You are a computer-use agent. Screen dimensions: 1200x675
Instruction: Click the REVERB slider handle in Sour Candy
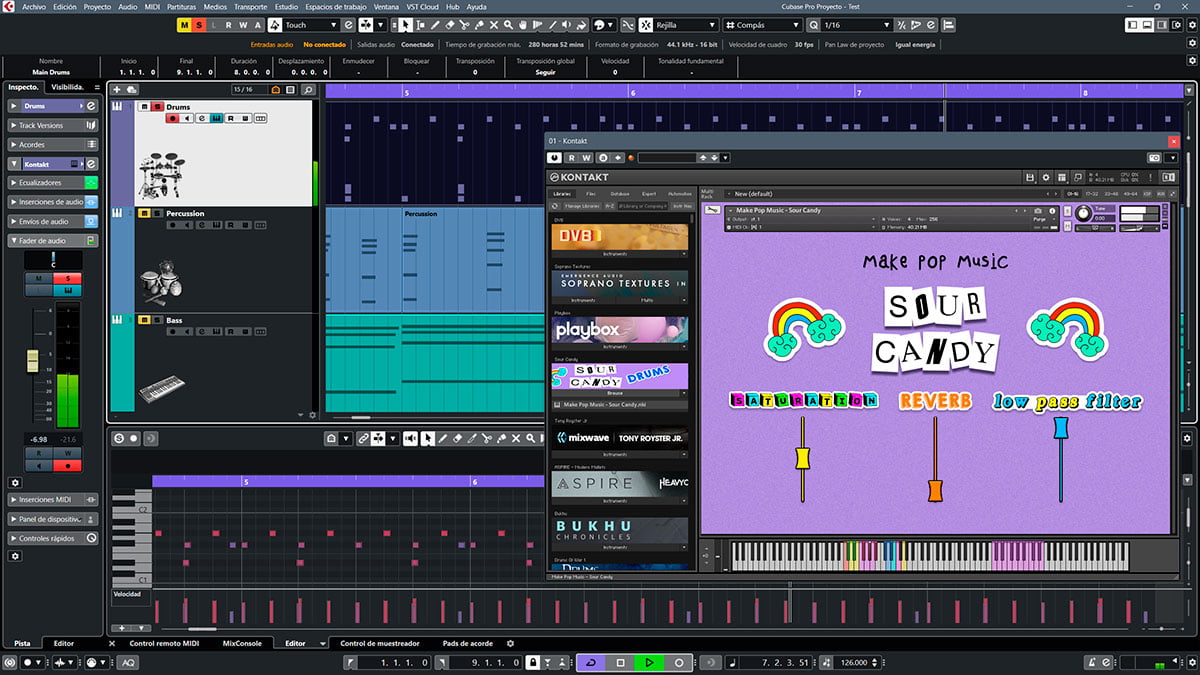coord(935,490)
